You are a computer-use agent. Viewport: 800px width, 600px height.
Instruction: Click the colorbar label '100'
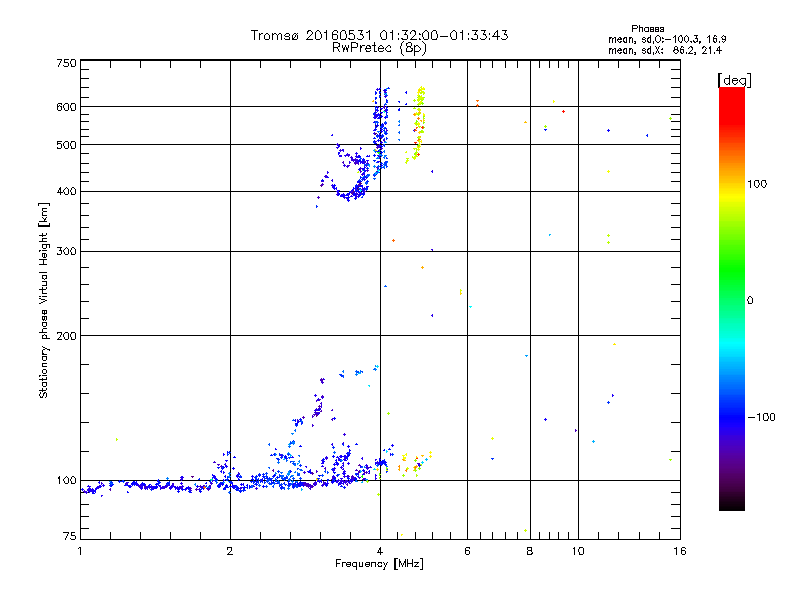[x=757, y=184]
